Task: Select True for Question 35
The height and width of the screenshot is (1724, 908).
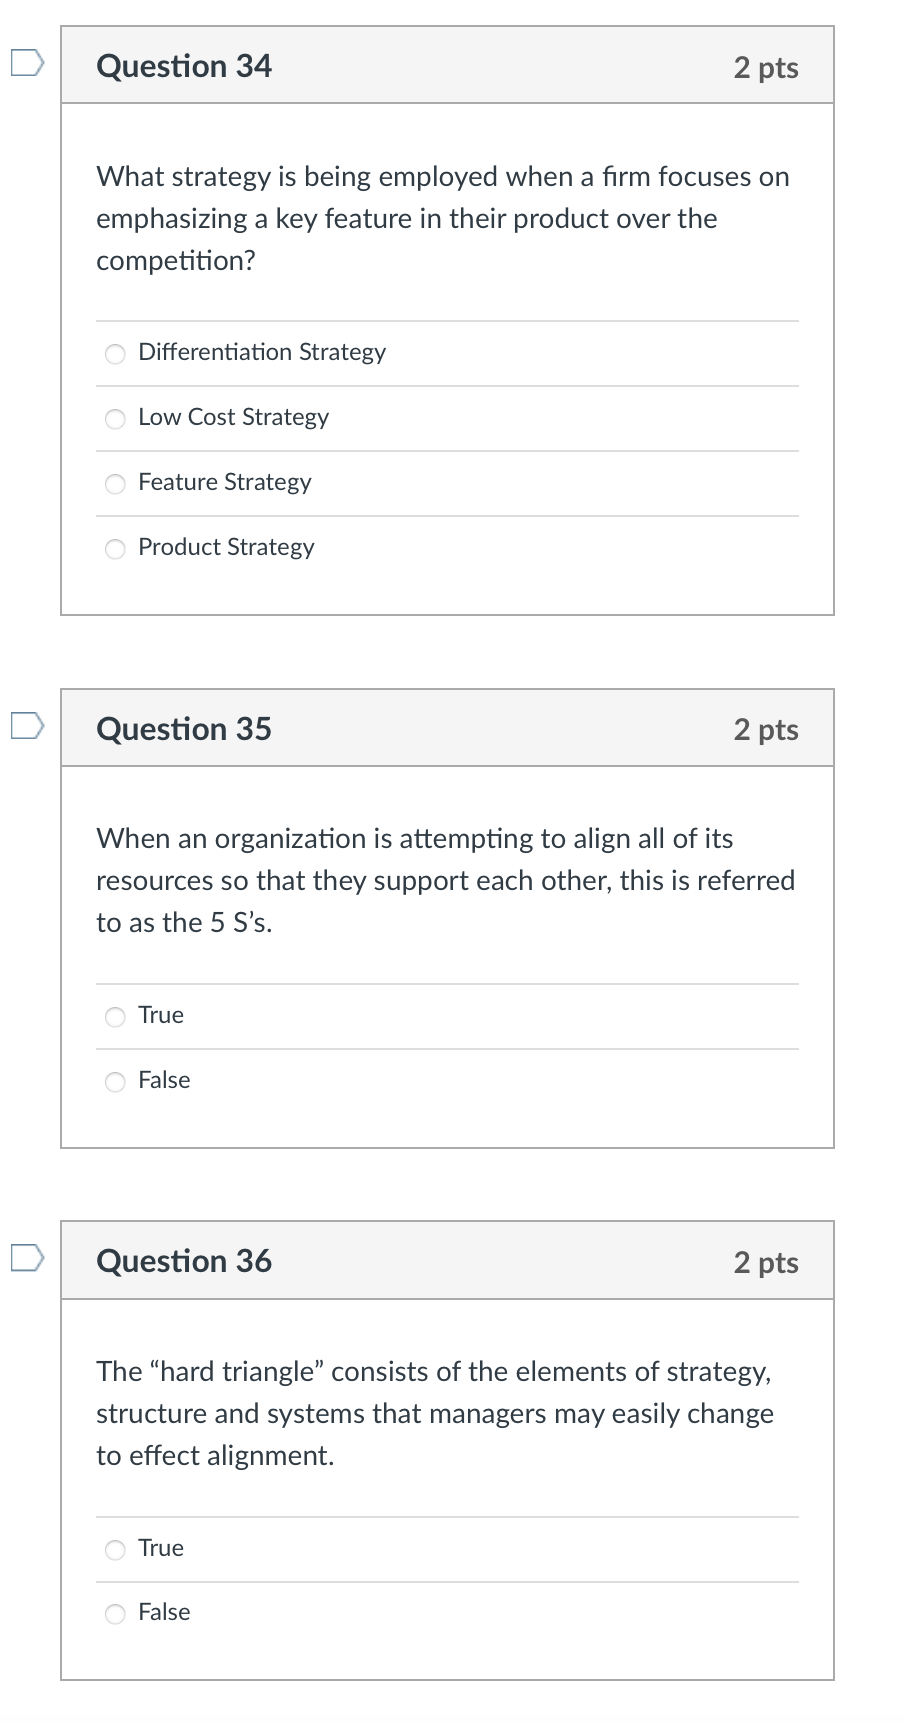Action: [x=115, y=1017]
